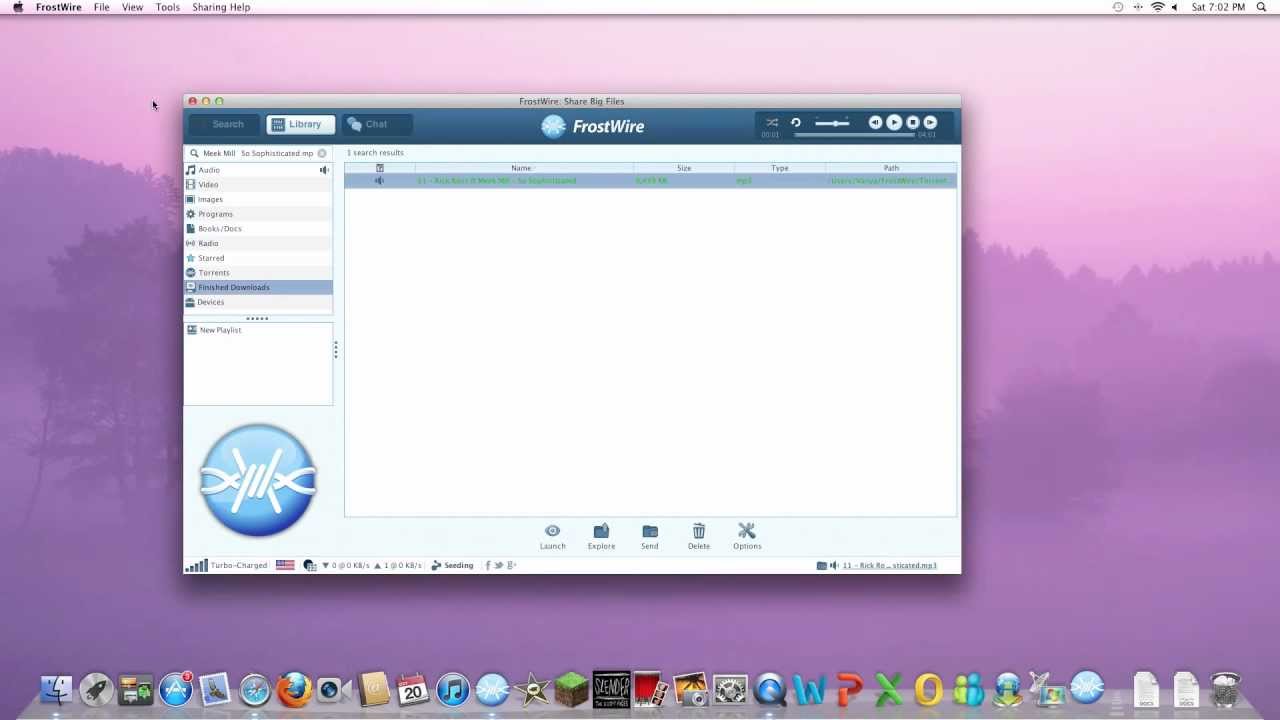Switch to the Search tab
1280x720 pixels.
click(x=224, y=124)
